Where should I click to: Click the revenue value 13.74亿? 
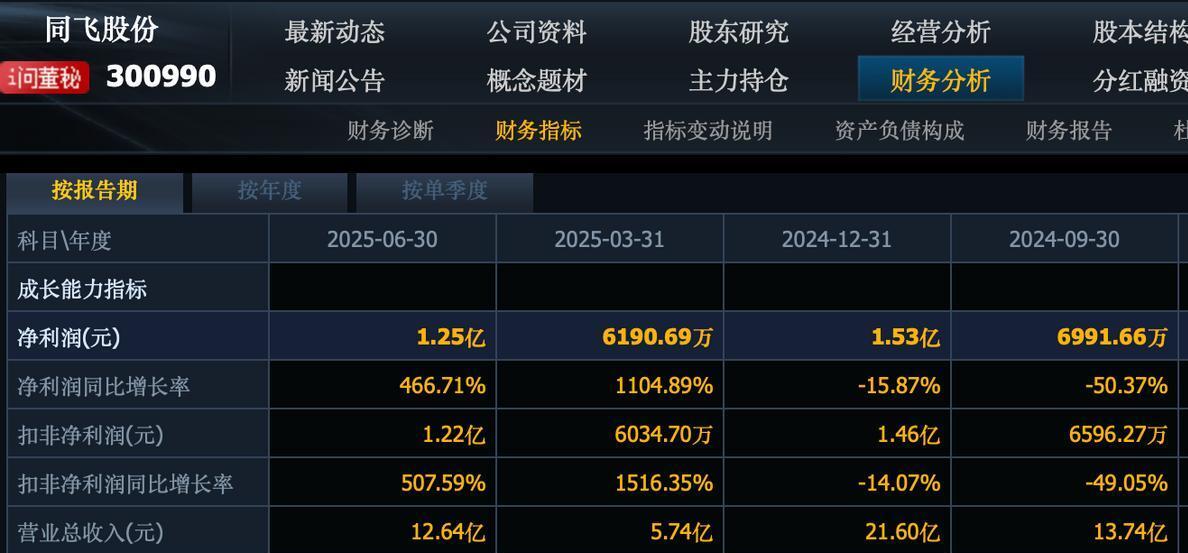tap(1130, 532)
